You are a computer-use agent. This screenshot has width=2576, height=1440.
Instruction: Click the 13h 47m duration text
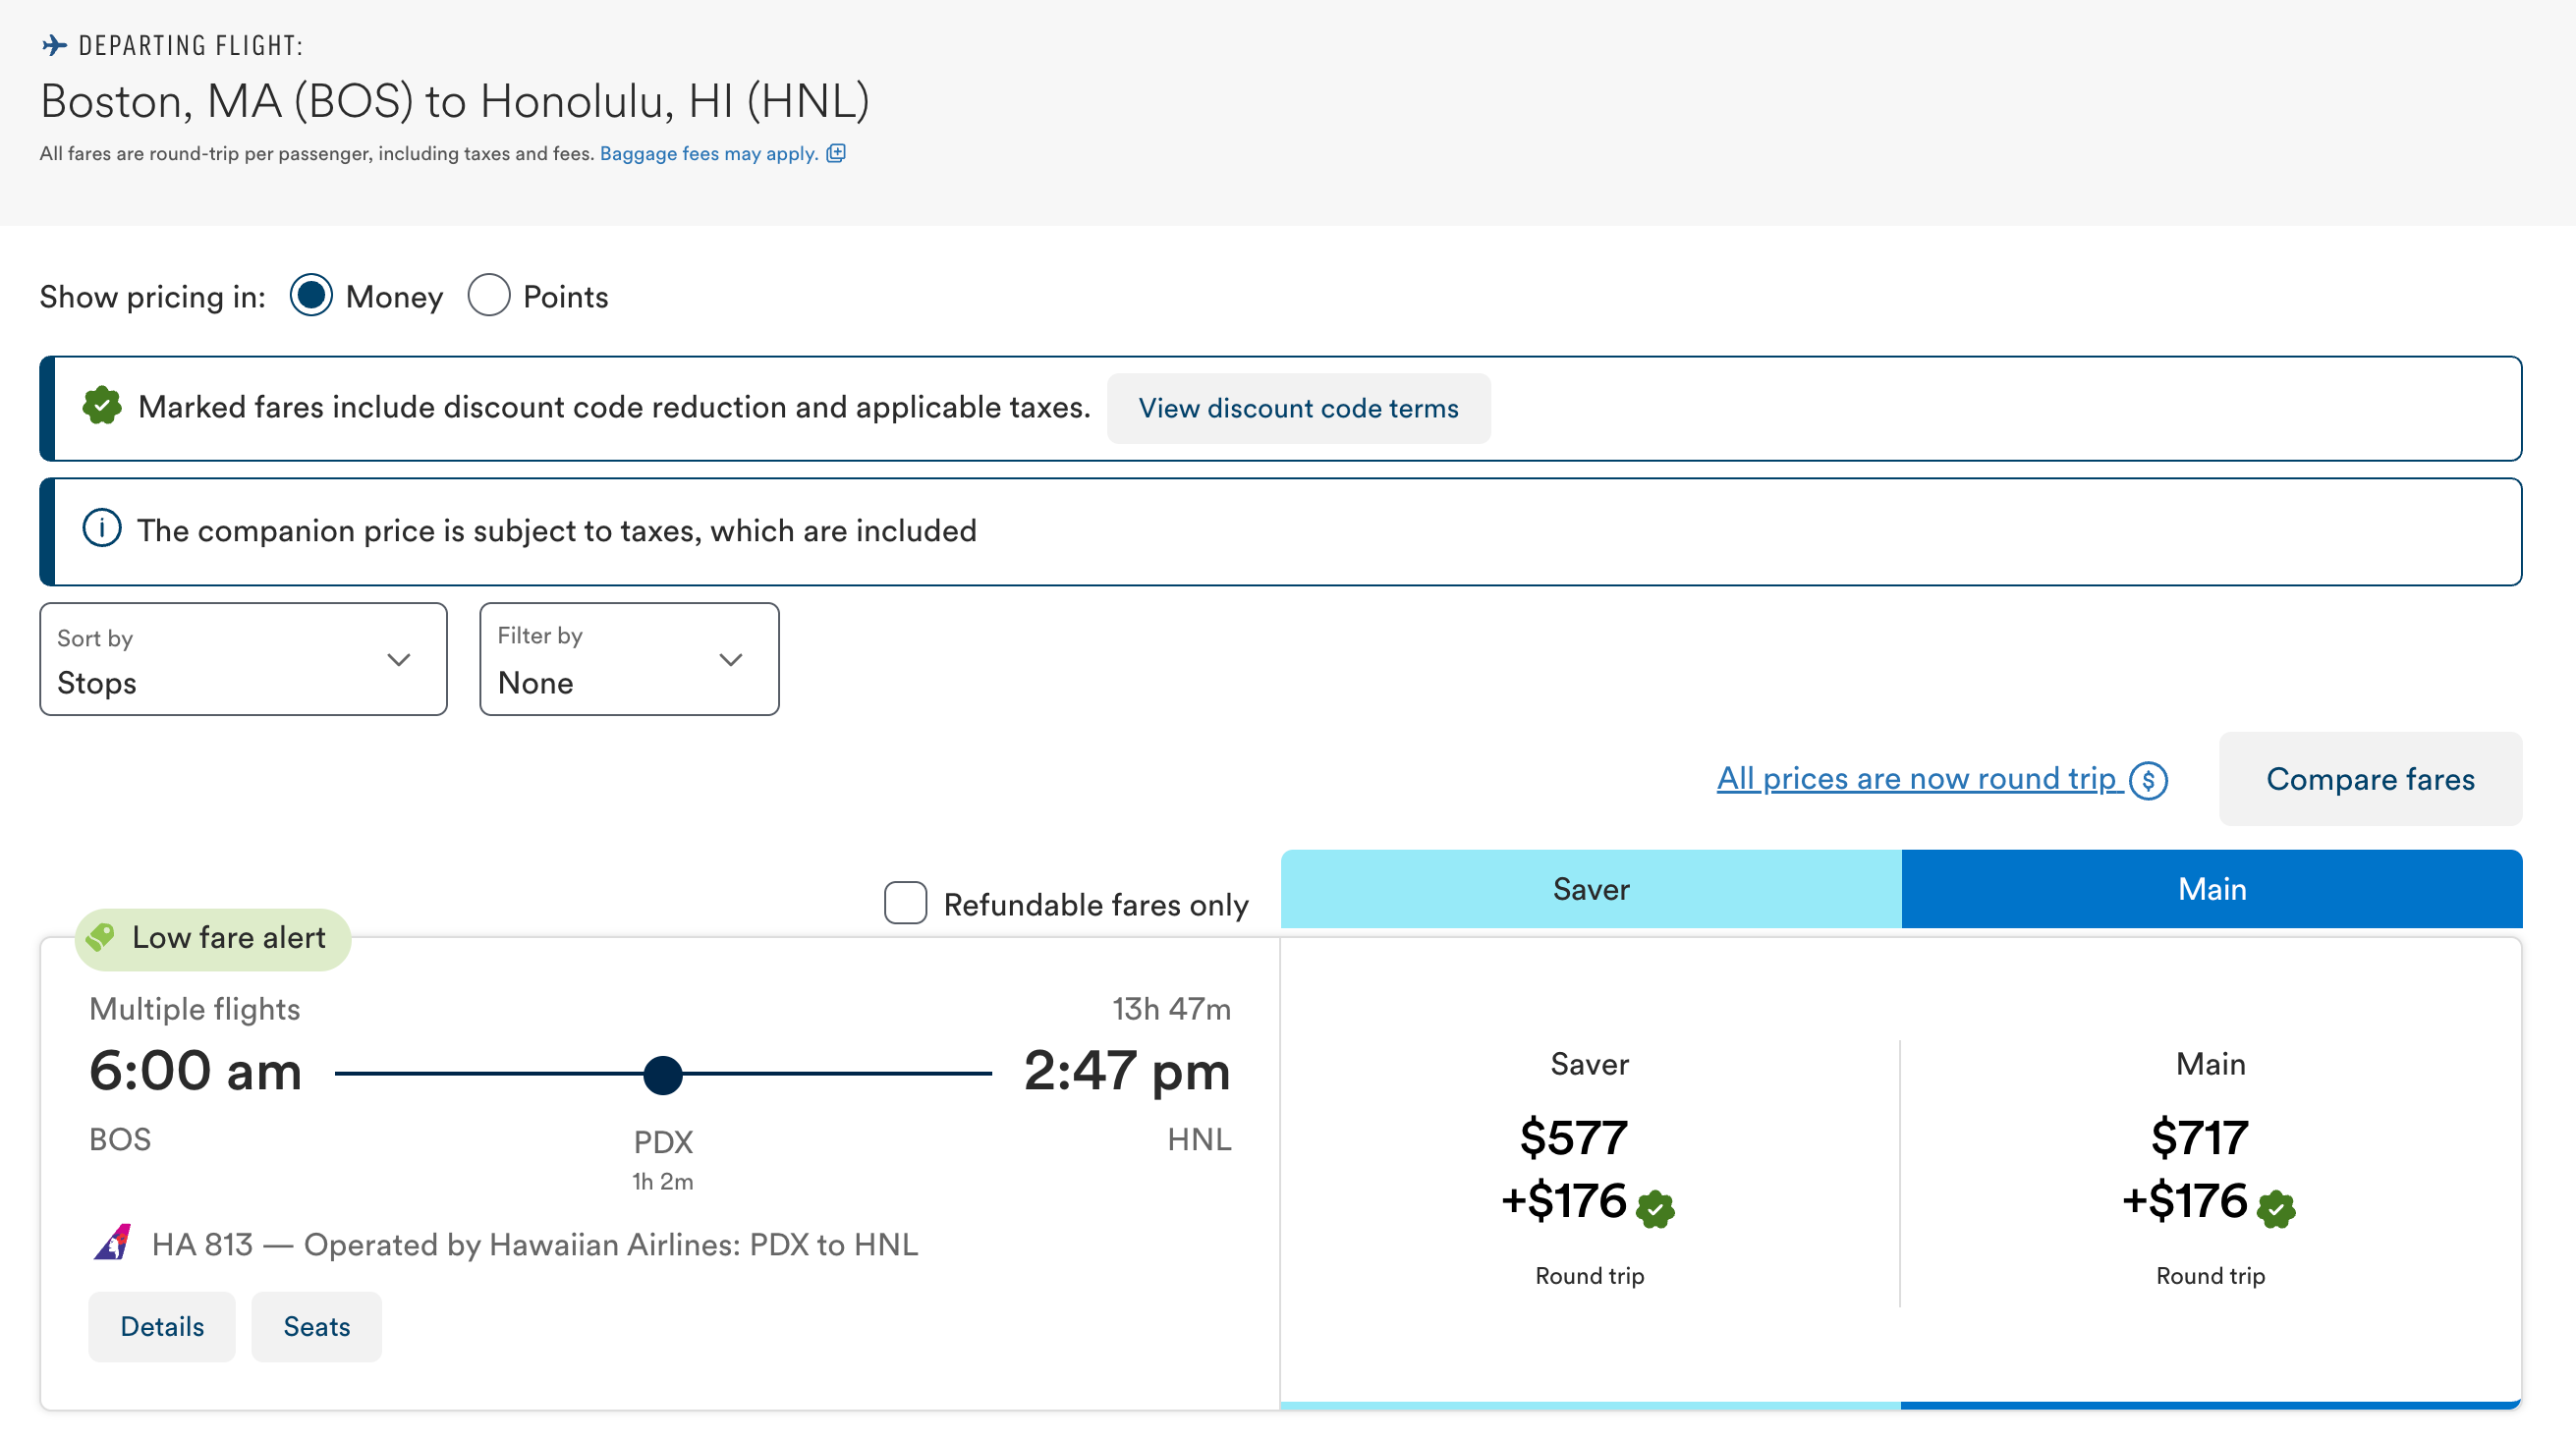click(1172, 1009)
